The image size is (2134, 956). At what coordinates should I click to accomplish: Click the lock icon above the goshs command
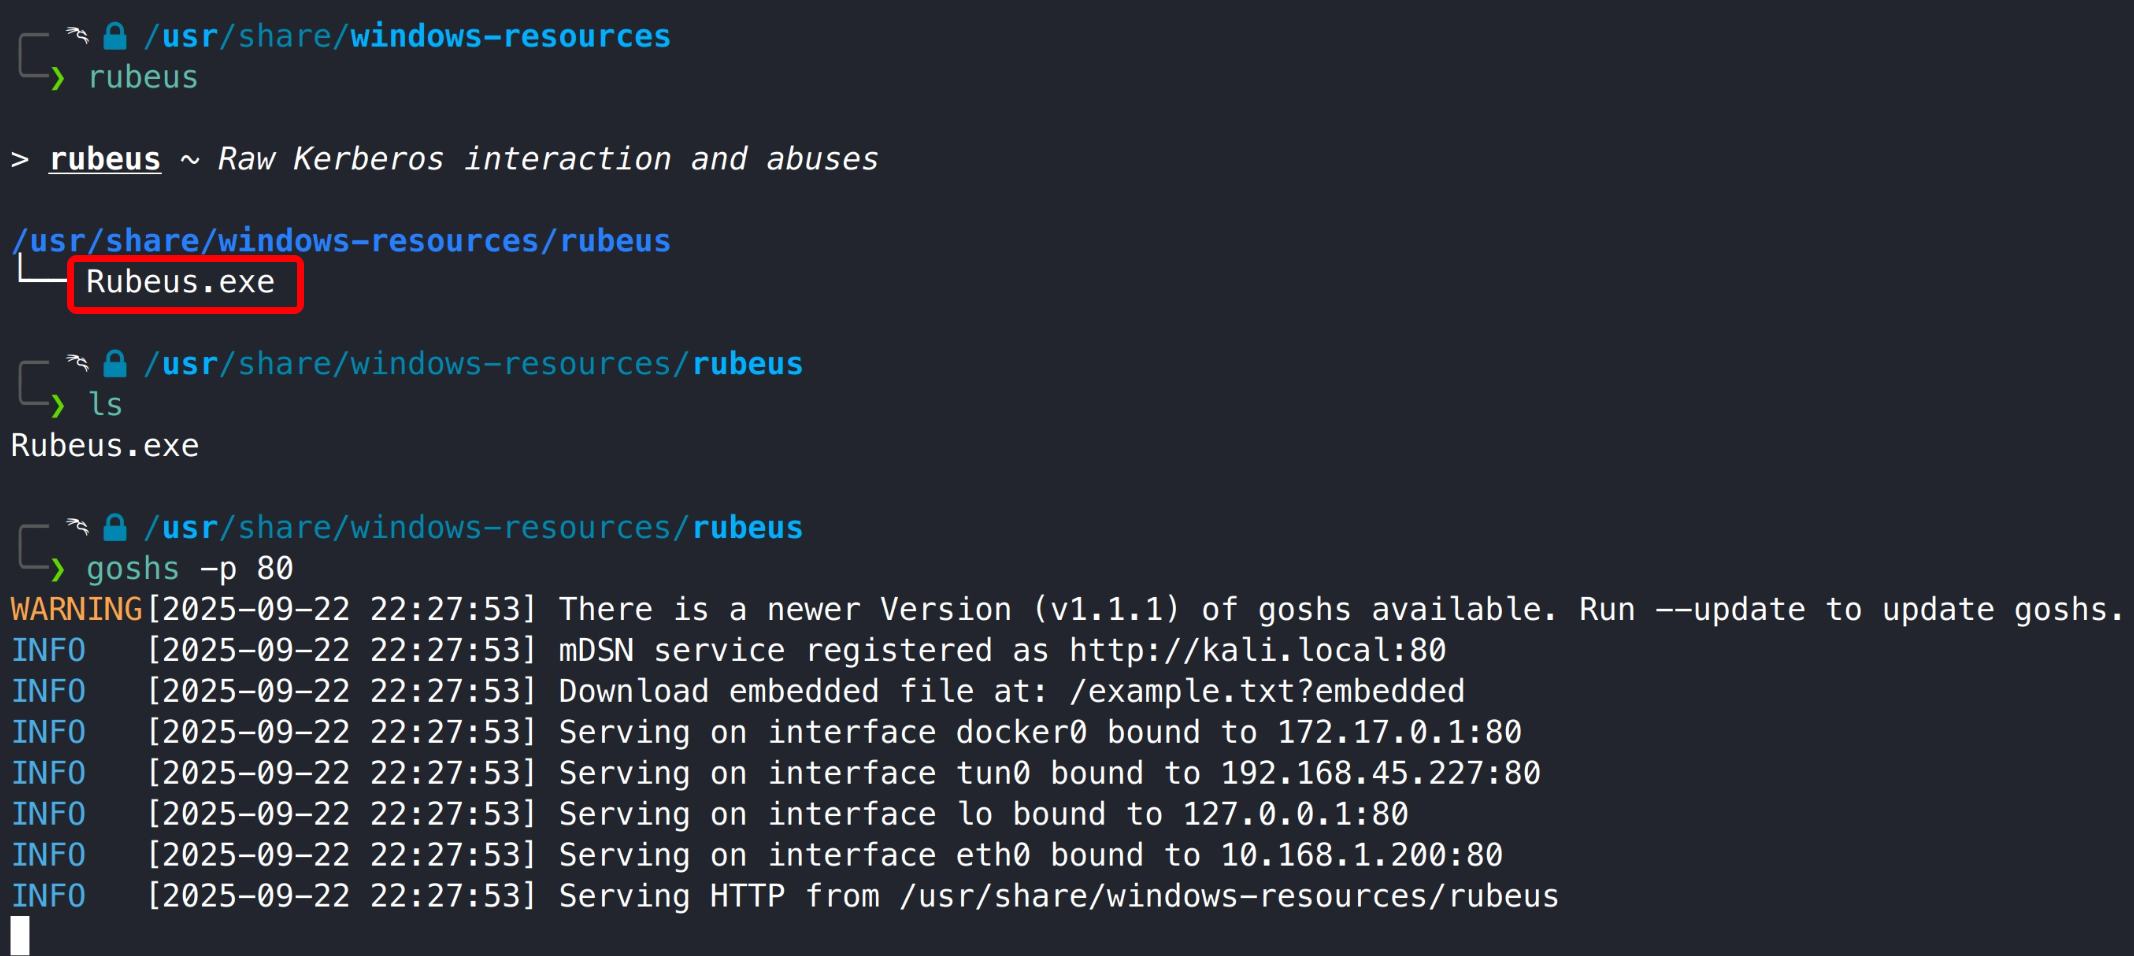coord(115,527)
